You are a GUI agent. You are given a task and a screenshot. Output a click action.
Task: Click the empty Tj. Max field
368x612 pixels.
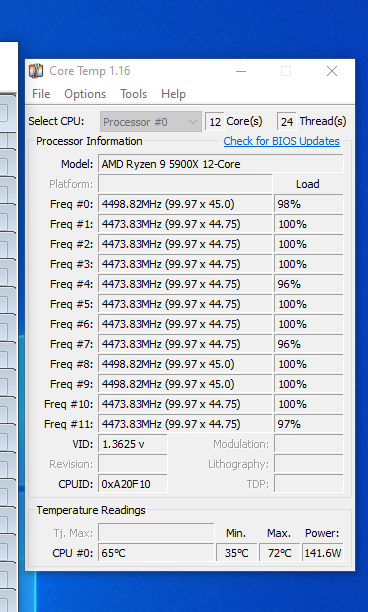156,533
